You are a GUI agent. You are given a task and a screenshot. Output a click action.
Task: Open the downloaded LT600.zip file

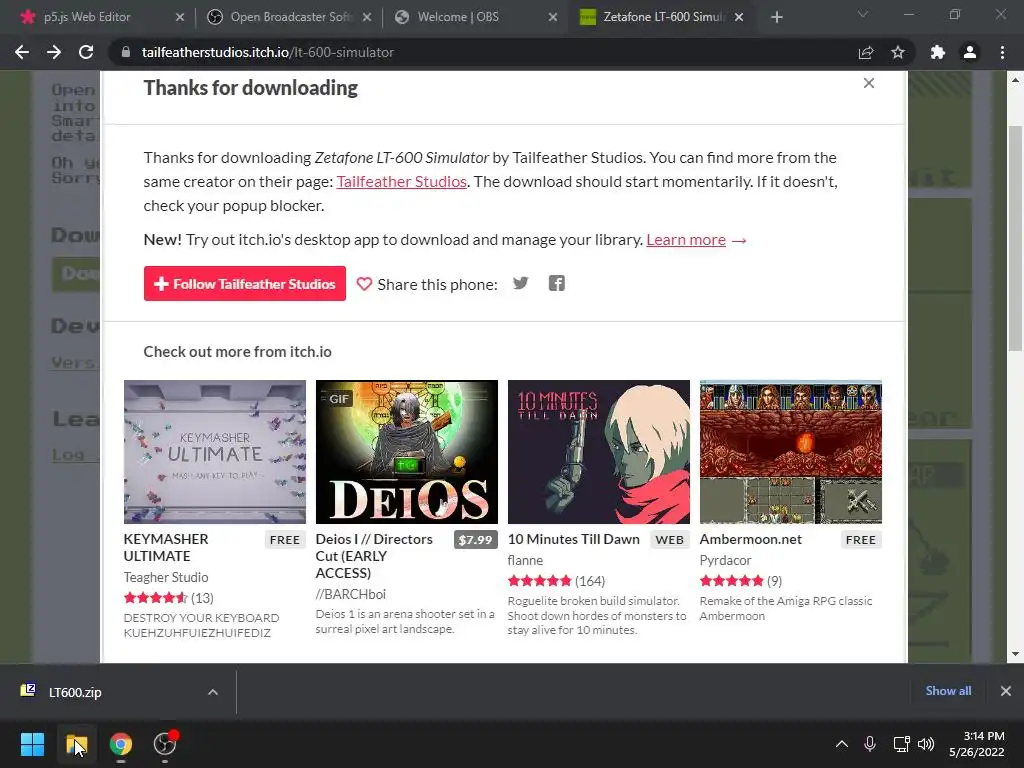pos(75,692)
